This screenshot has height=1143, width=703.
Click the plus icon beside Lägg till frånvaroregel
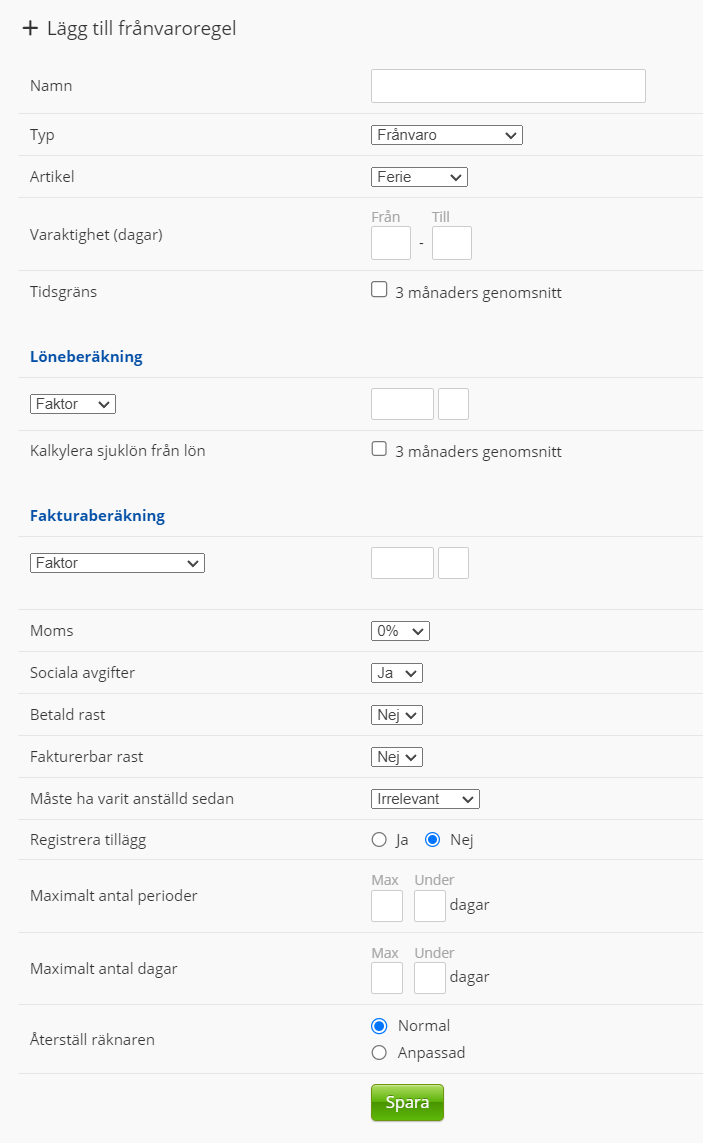coord(30,28)
